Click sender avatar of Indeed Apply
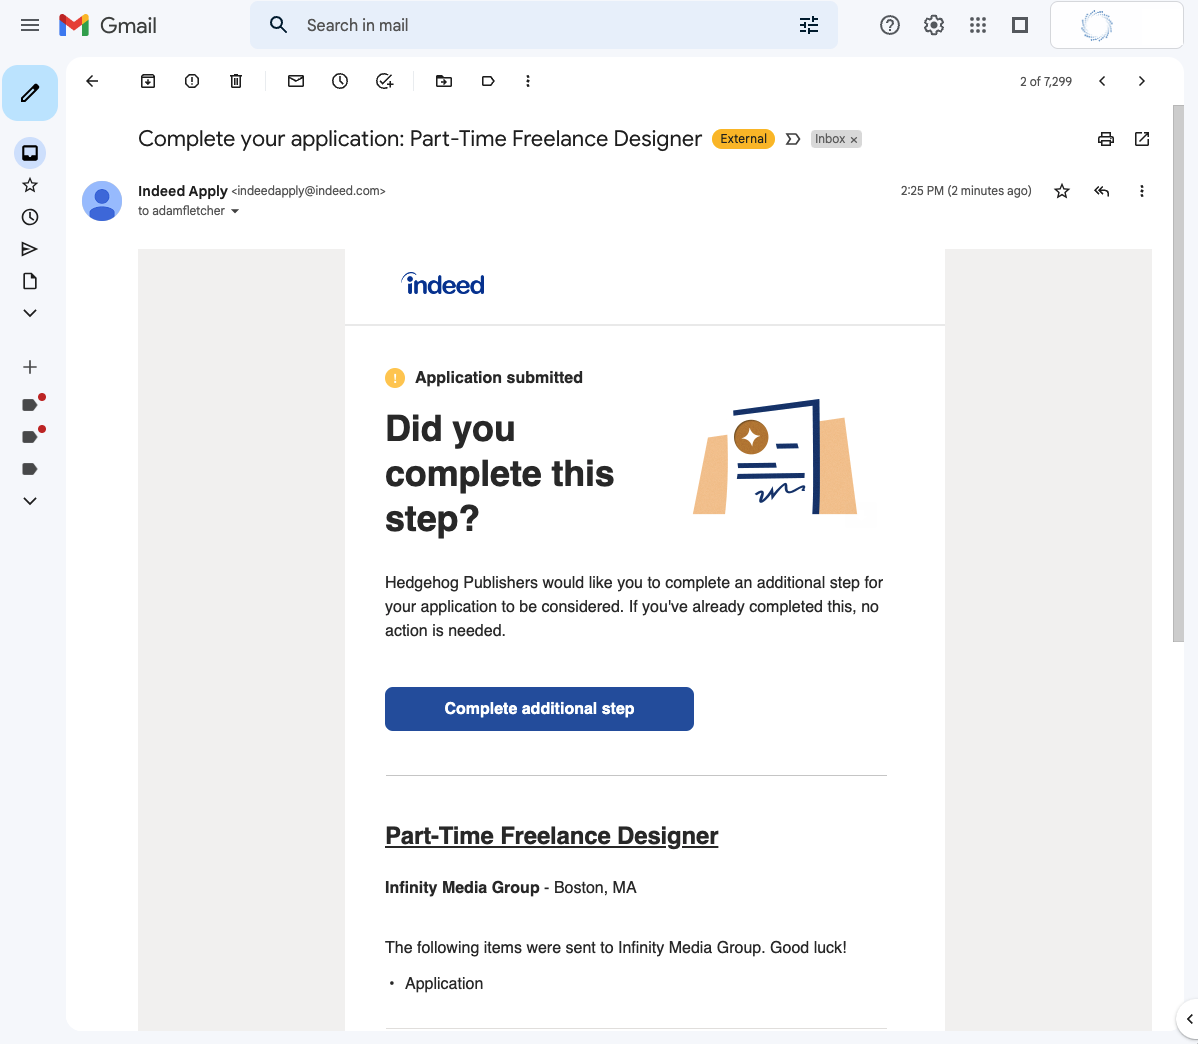This screenshot has width=1198, height=1044. [102, 201]
